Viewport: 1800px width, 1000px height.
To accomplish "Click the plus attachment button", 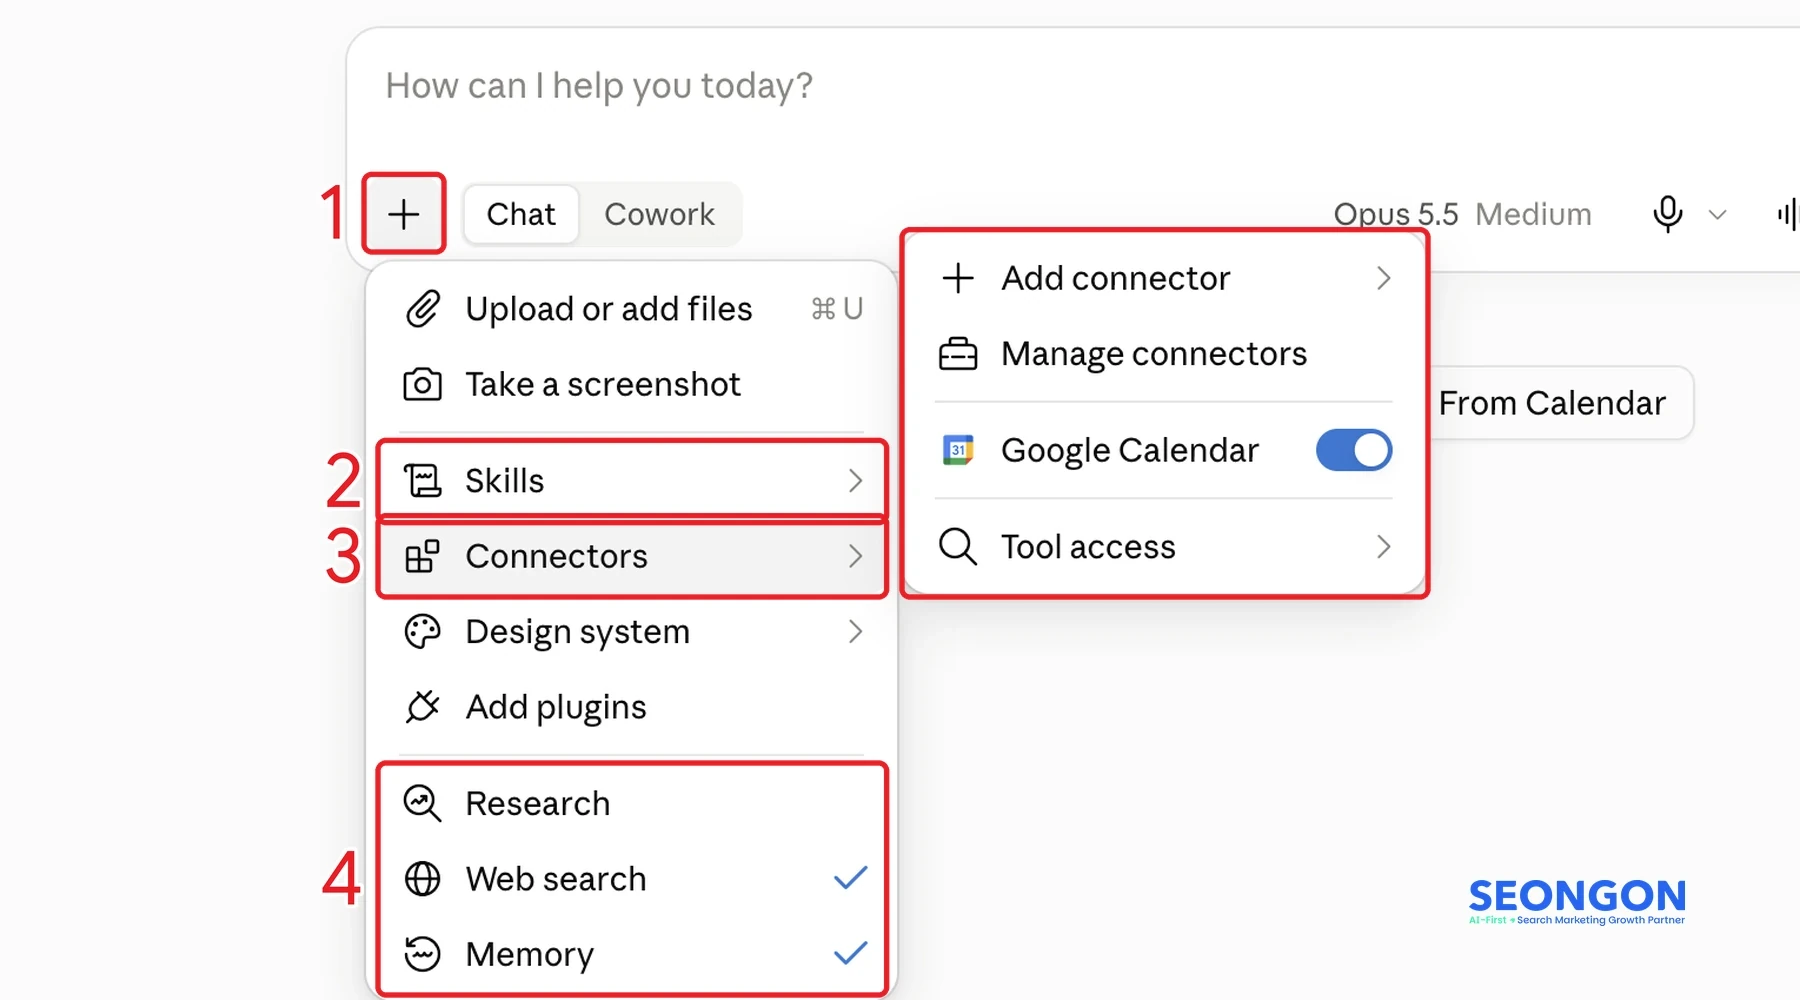I will coord(404,213).
